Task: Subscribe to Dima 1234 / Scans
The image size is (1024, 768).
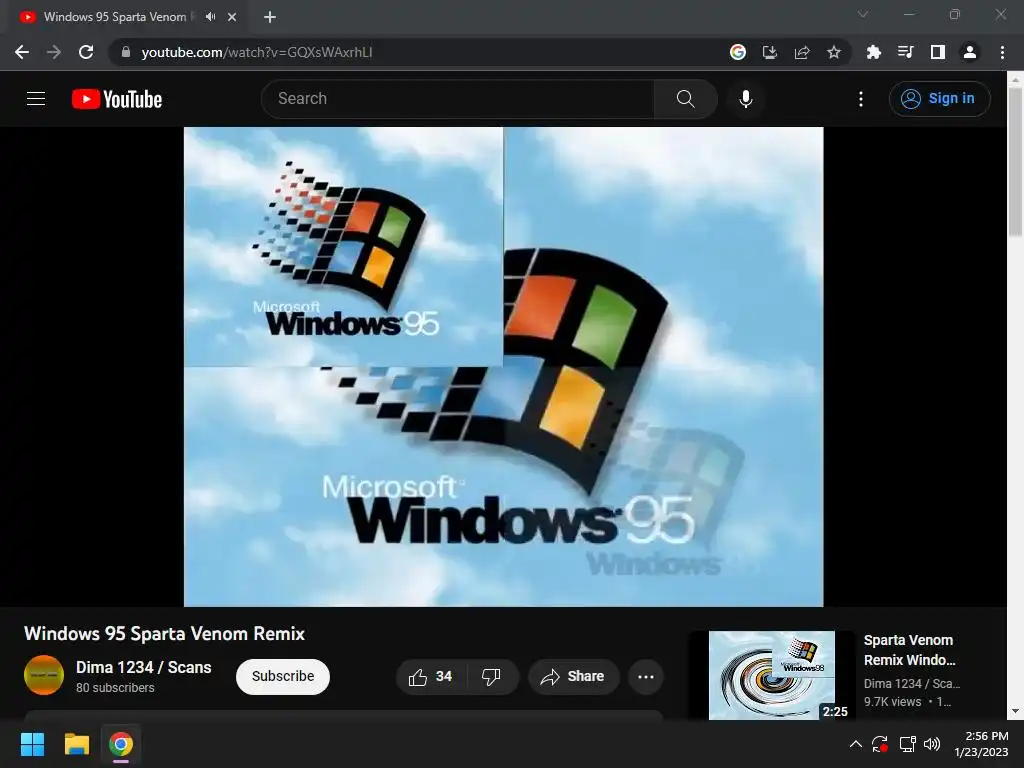Action: (x=283, y=677)
